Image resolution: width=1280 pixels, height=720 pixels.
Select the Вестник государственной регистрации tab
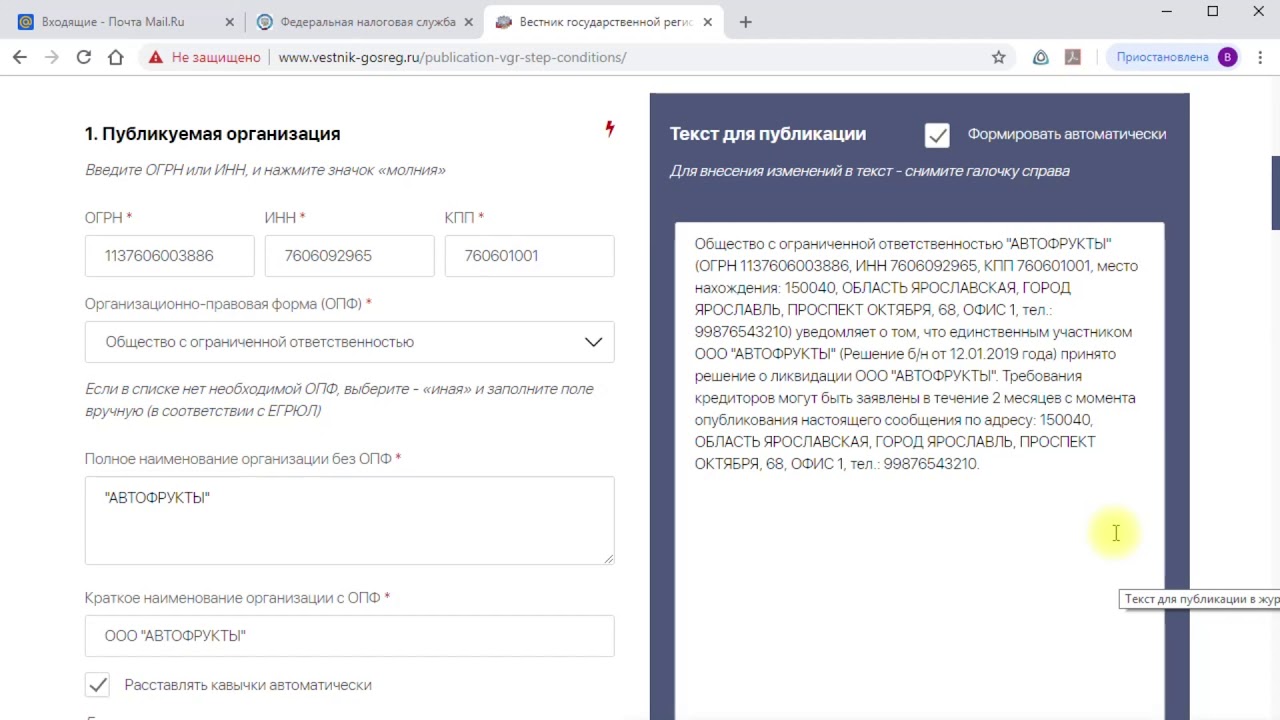pyautogui.click(x=604, y=22)
